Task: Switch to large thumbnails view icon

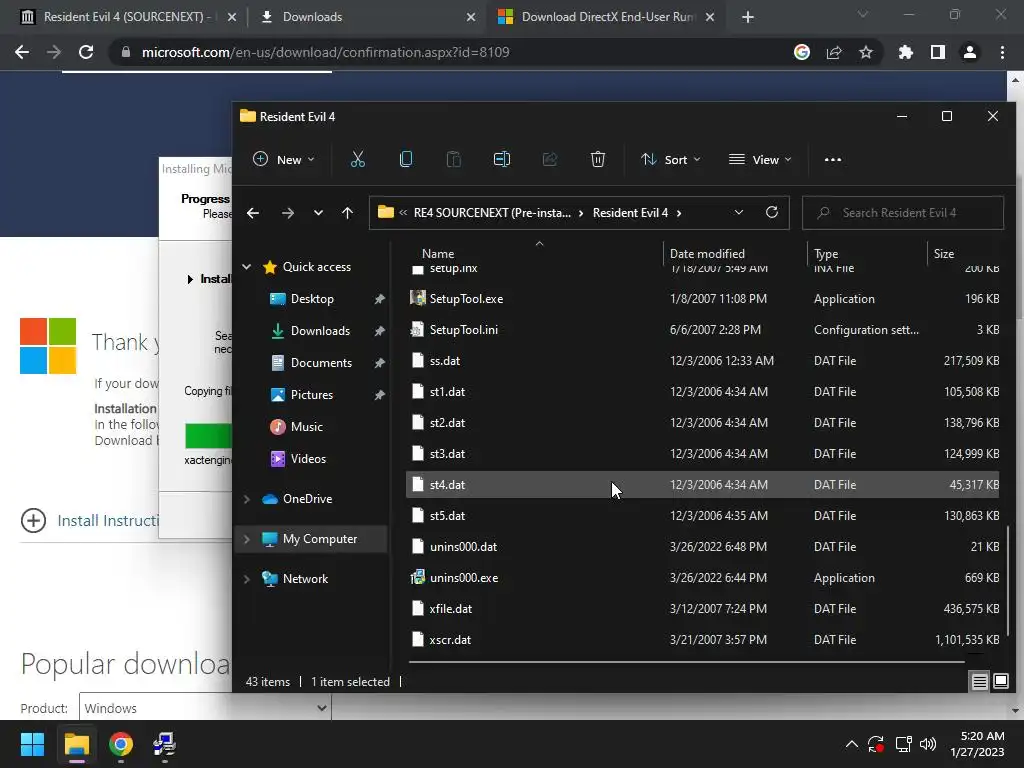Action: 1000,682
